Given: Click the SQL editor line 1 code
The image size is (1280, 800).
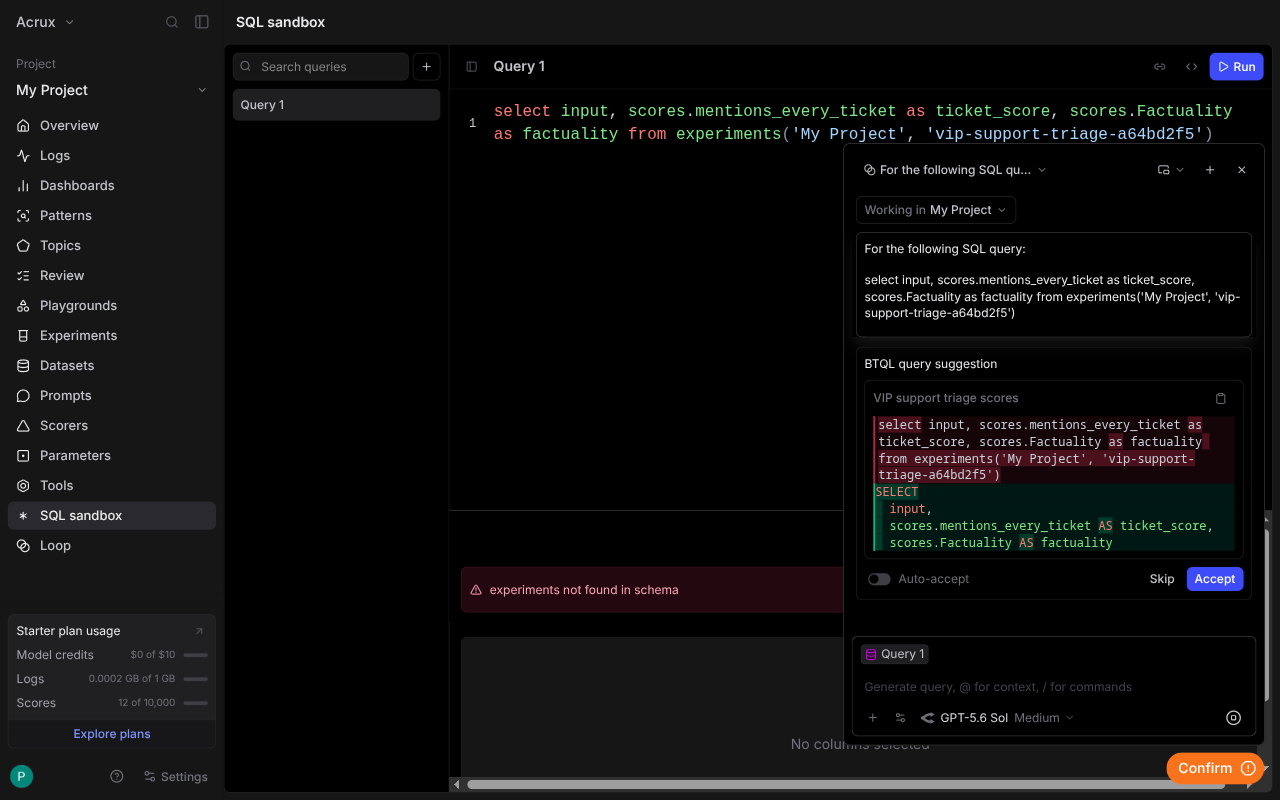Looking at the screenshot, I should click(x=863, y=122).
